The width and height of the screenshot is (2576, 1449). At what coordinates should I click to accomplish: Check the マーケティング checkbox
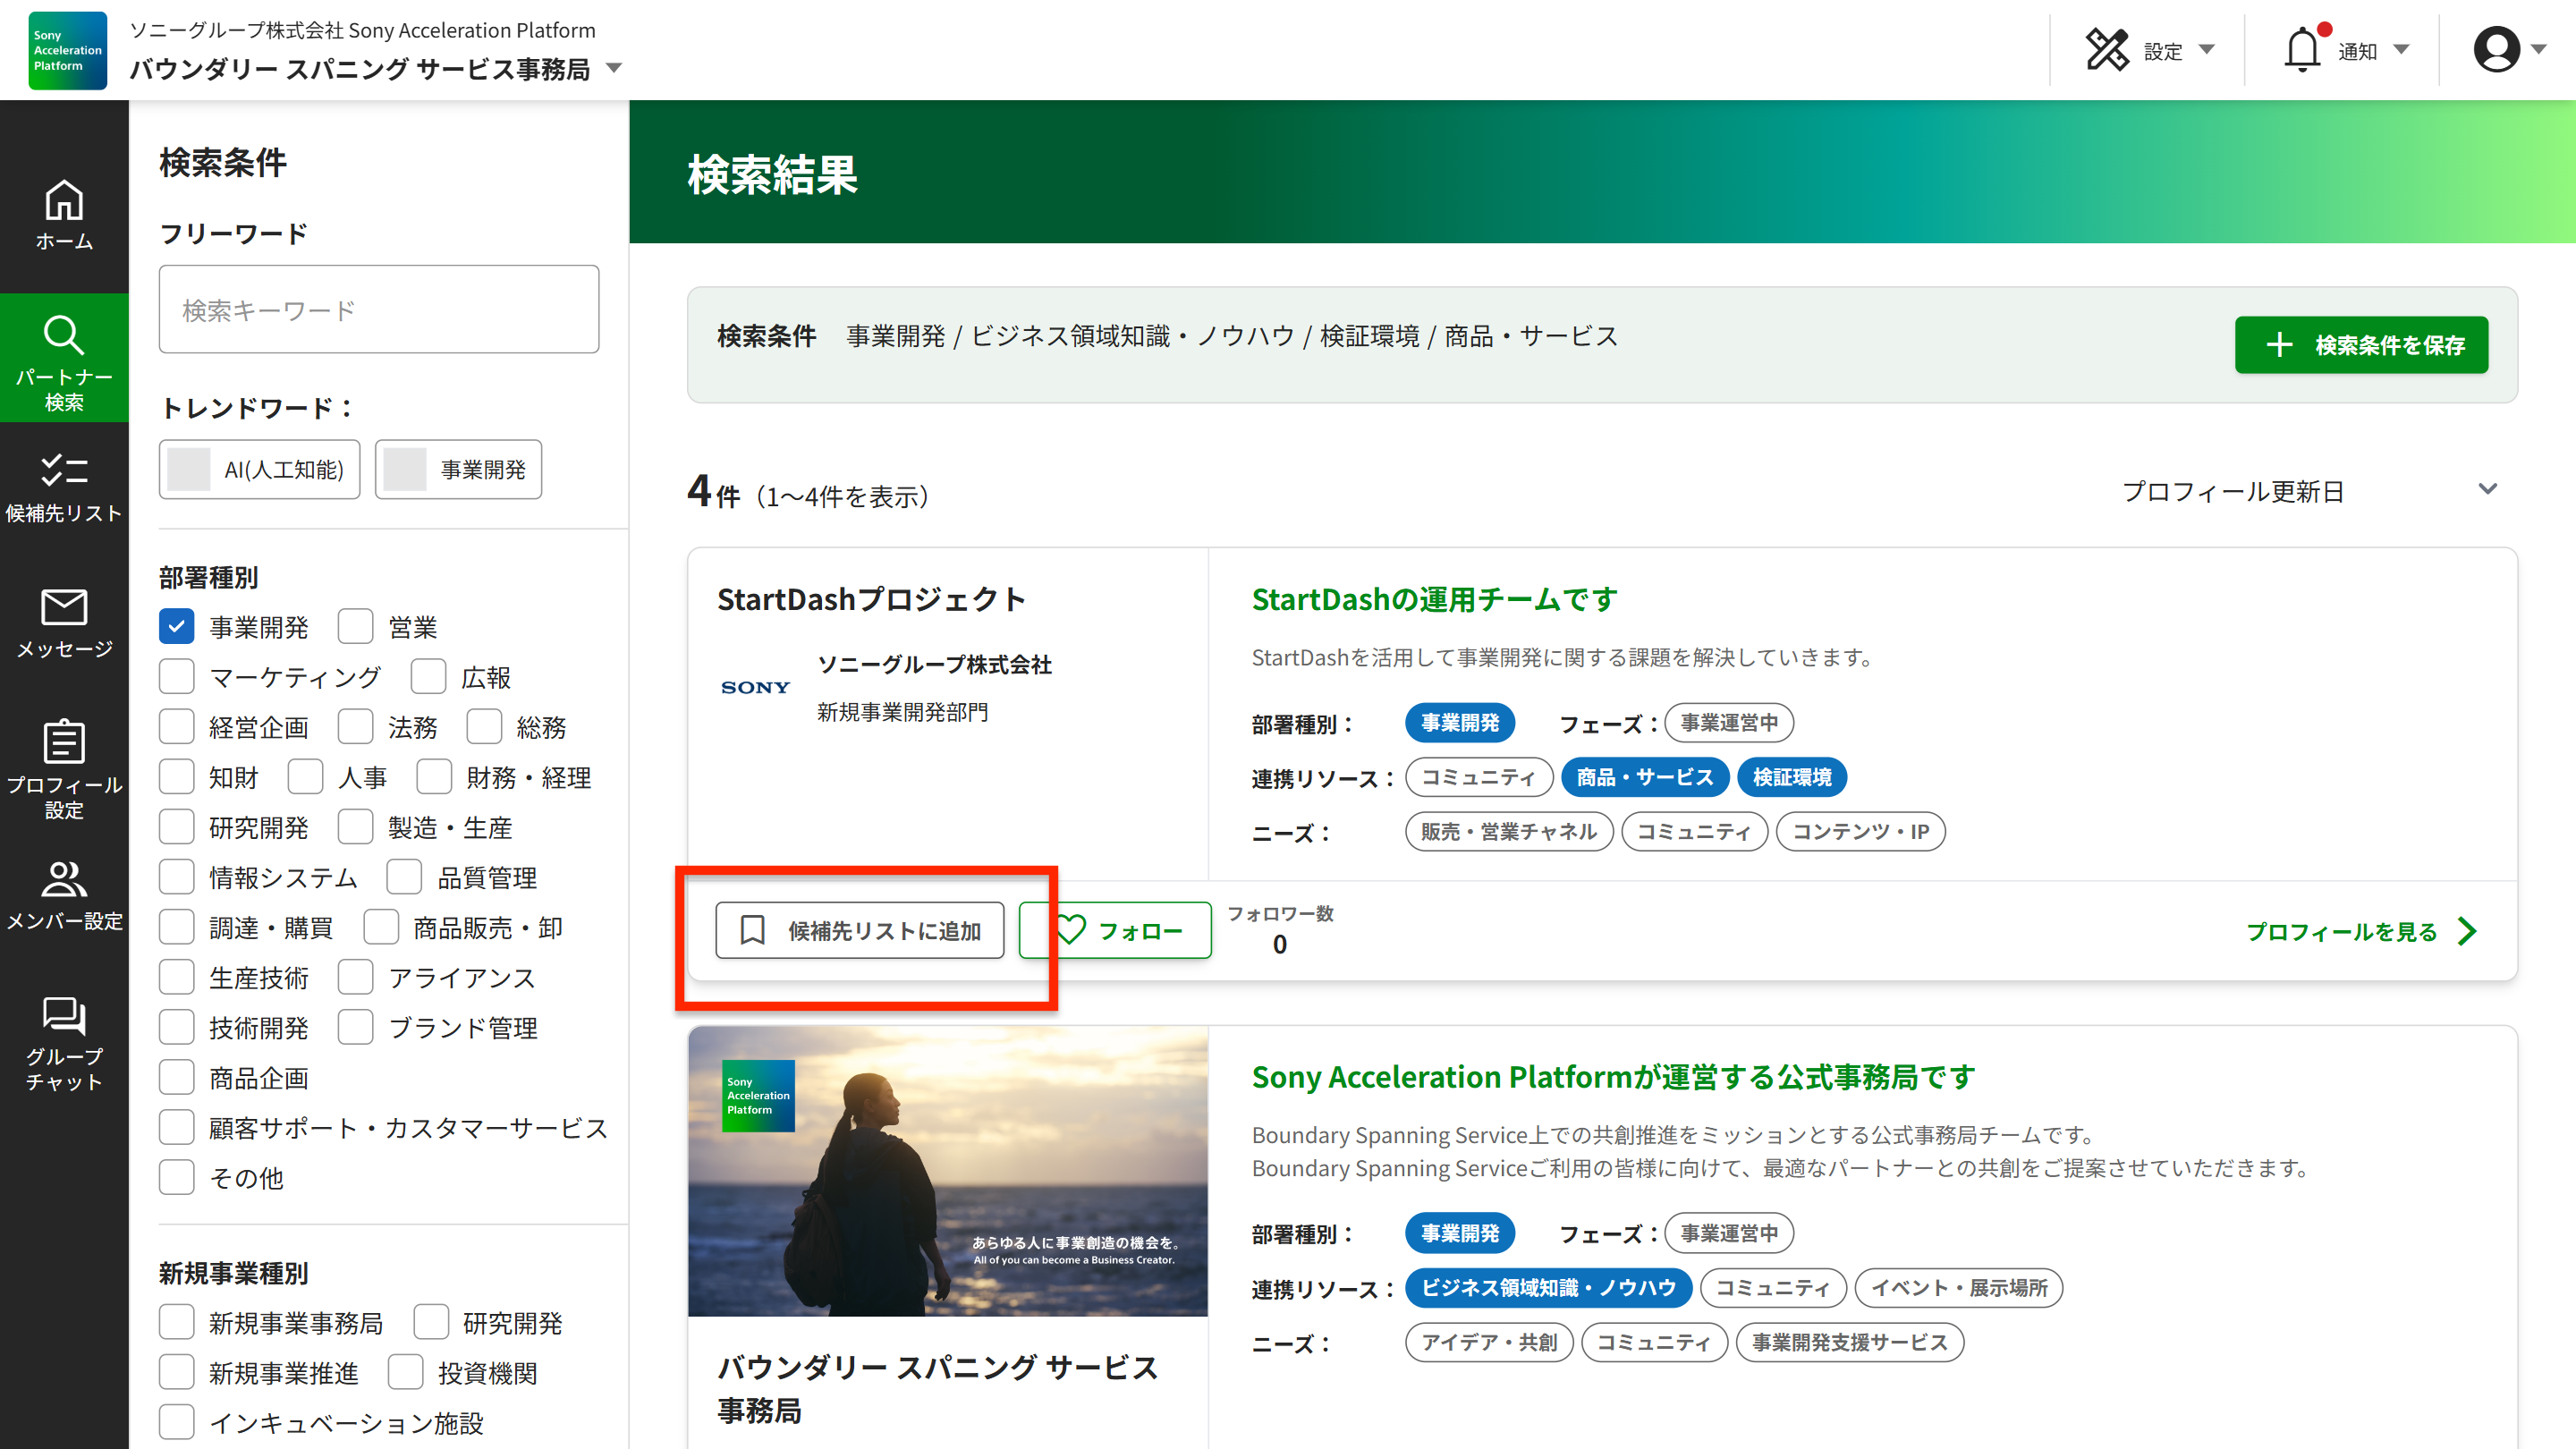[176, 677]
